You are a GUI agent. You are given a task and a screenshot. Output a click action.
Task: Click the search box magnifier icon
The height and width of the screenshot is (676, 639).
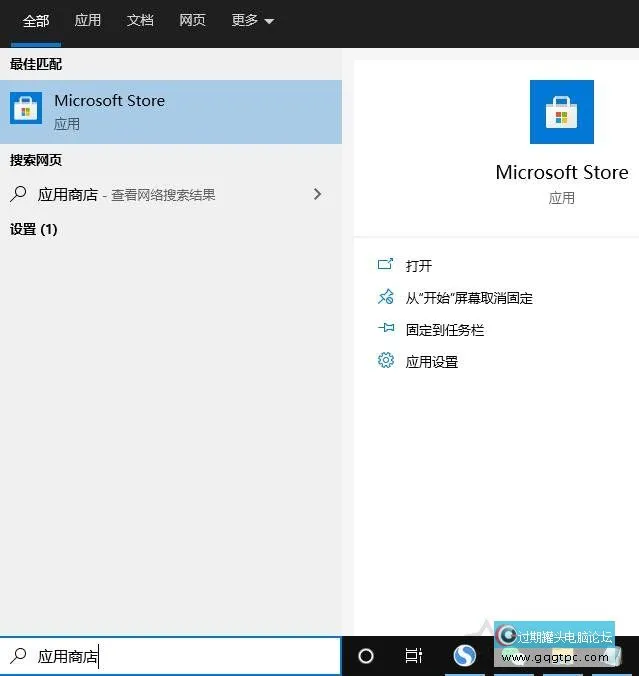pyautogui.click(x=18, y=656)
